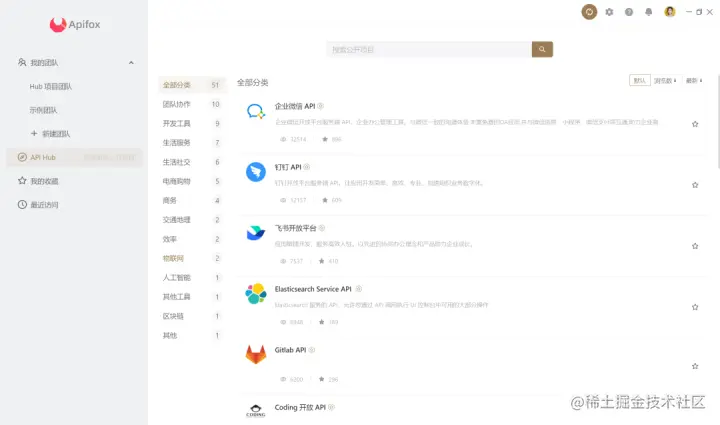This screenshot has width=720, height=425.
Task: Sort by 浏览数 using its arrow
Action: 675,80
